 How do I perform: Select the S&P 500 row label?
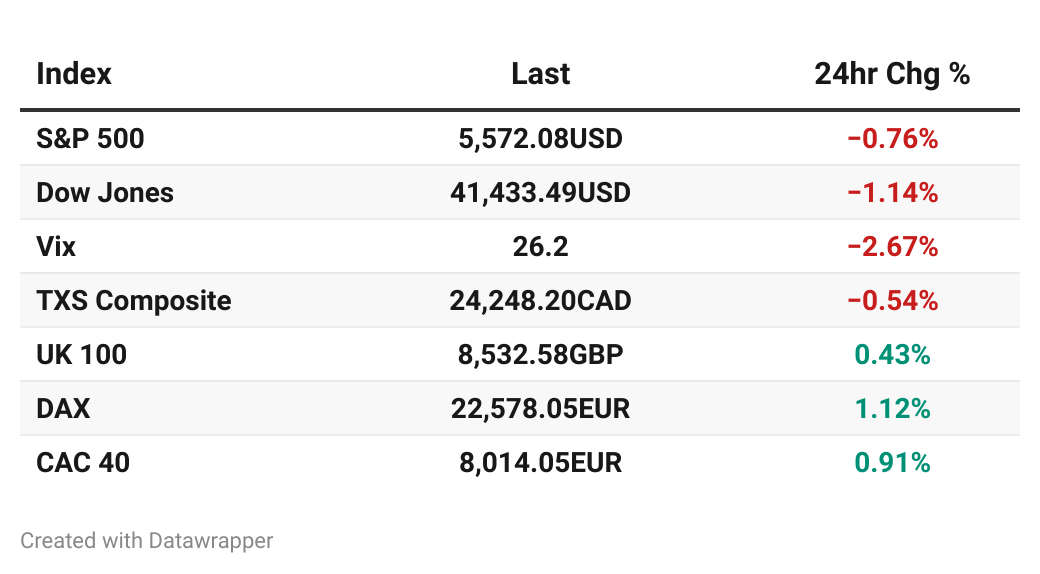90,139
